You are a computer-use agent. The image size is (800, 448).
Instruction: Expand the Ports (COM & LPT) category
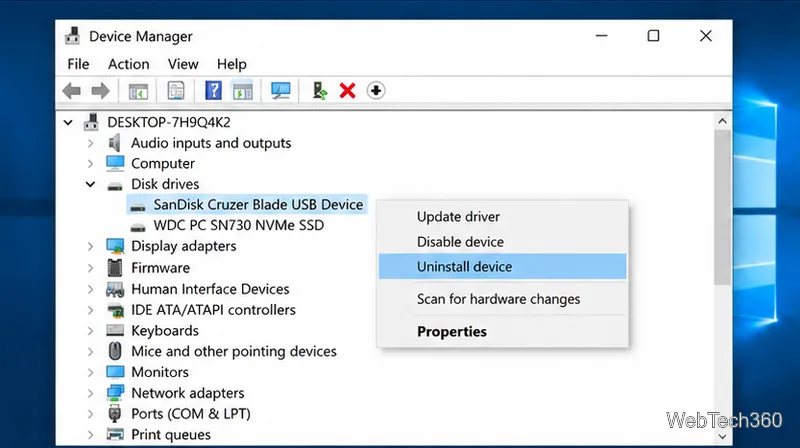pyautogui.click(x=90, y=414)
